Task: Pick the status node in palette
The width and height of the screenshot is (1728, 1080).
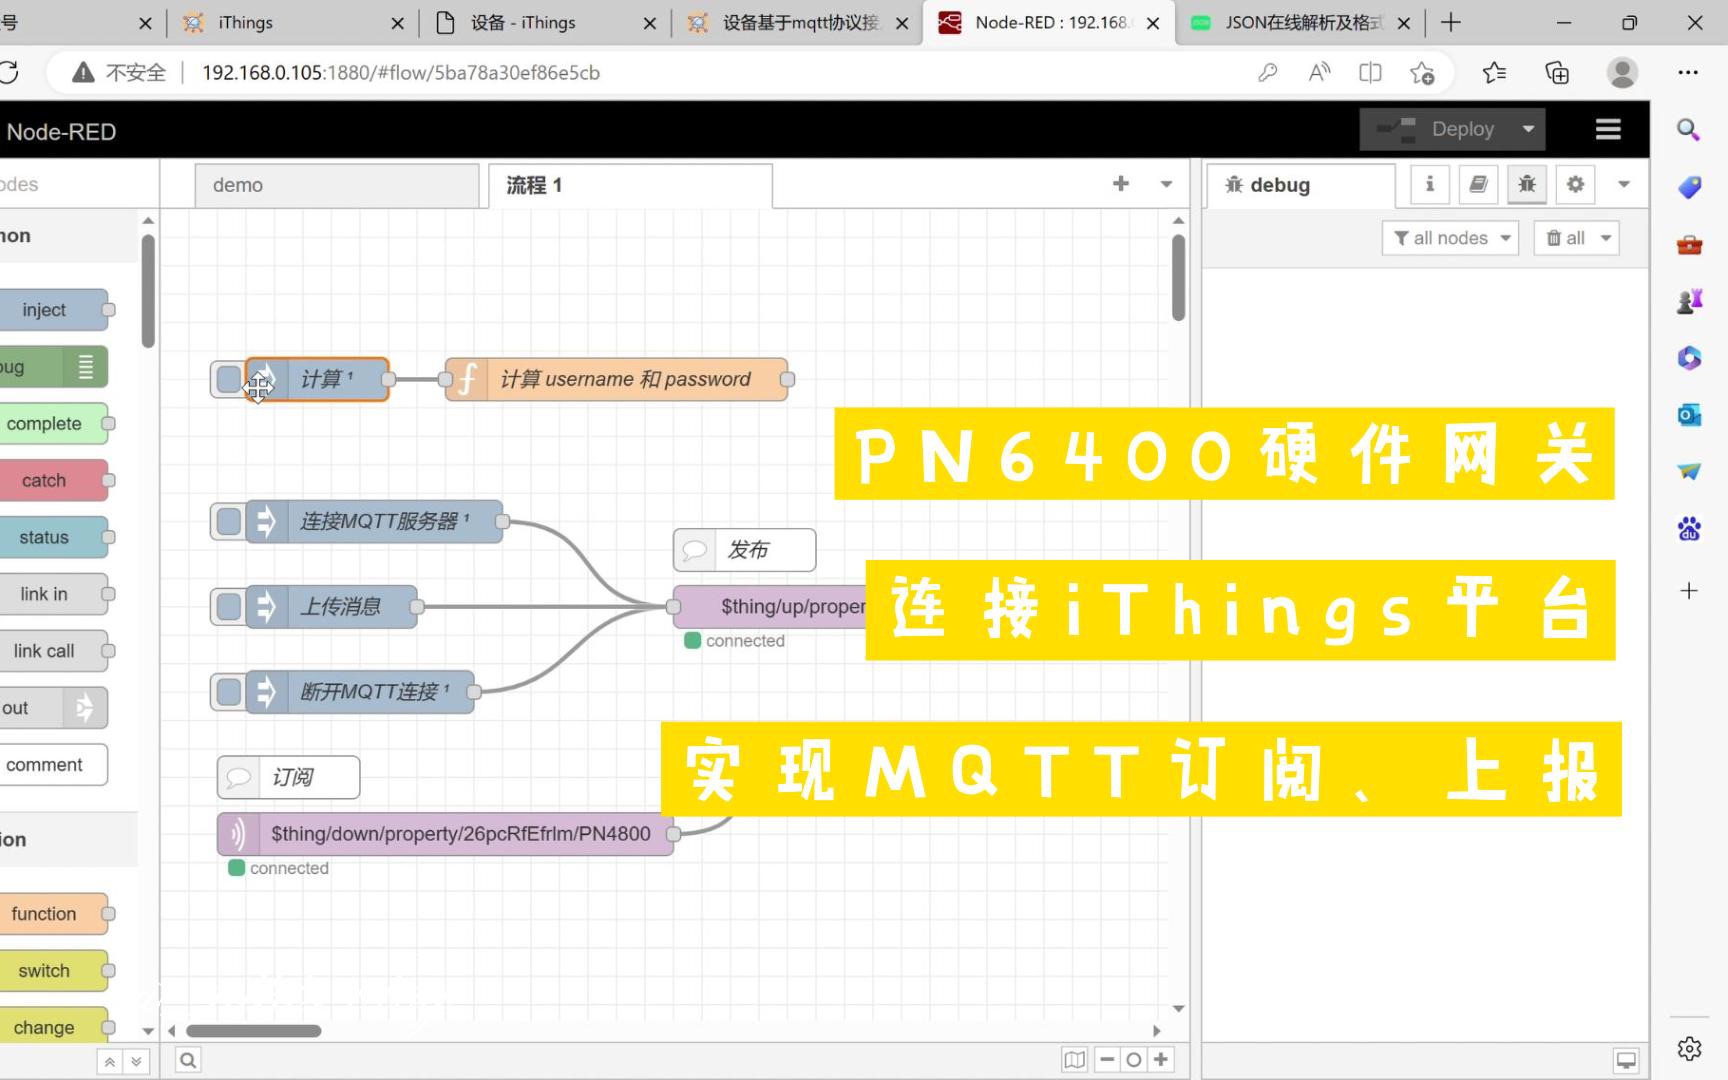Action: [x=53, y=537]
